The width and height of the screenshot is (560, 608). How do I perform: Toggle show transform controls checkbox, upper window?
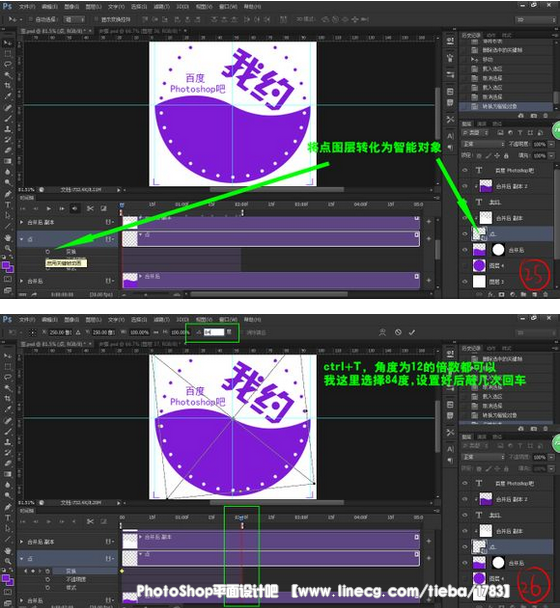click(96, 19)
